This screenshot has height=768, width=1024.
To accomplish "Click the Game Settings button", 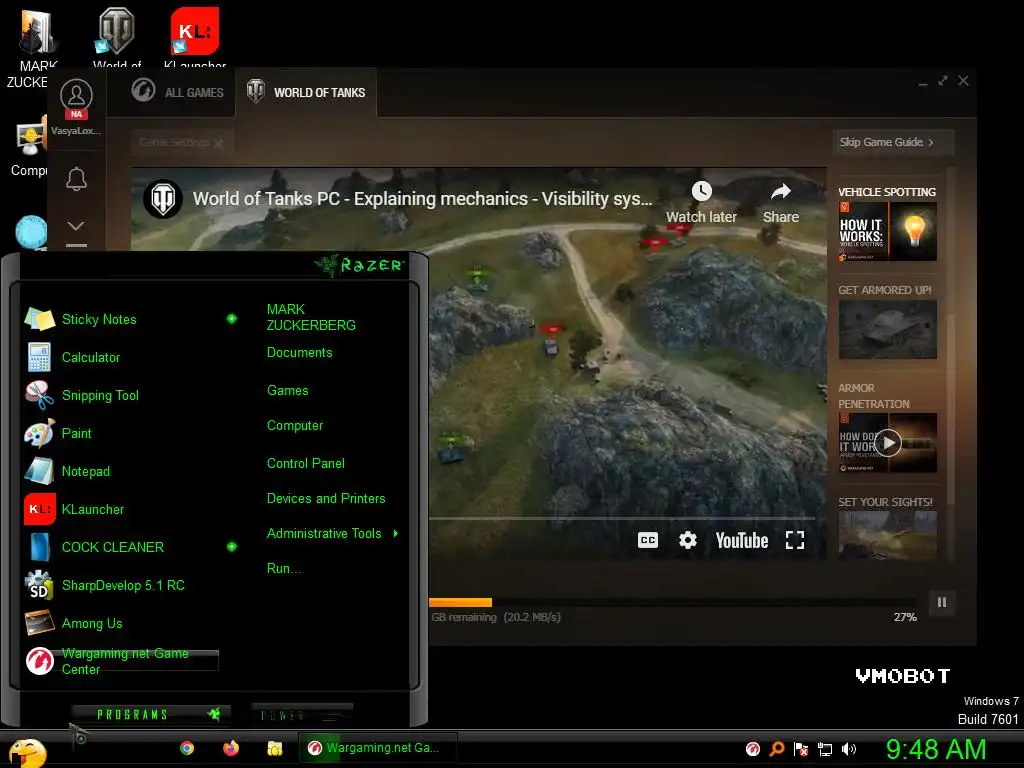I will pyautogui.click(x=182, y=142).
